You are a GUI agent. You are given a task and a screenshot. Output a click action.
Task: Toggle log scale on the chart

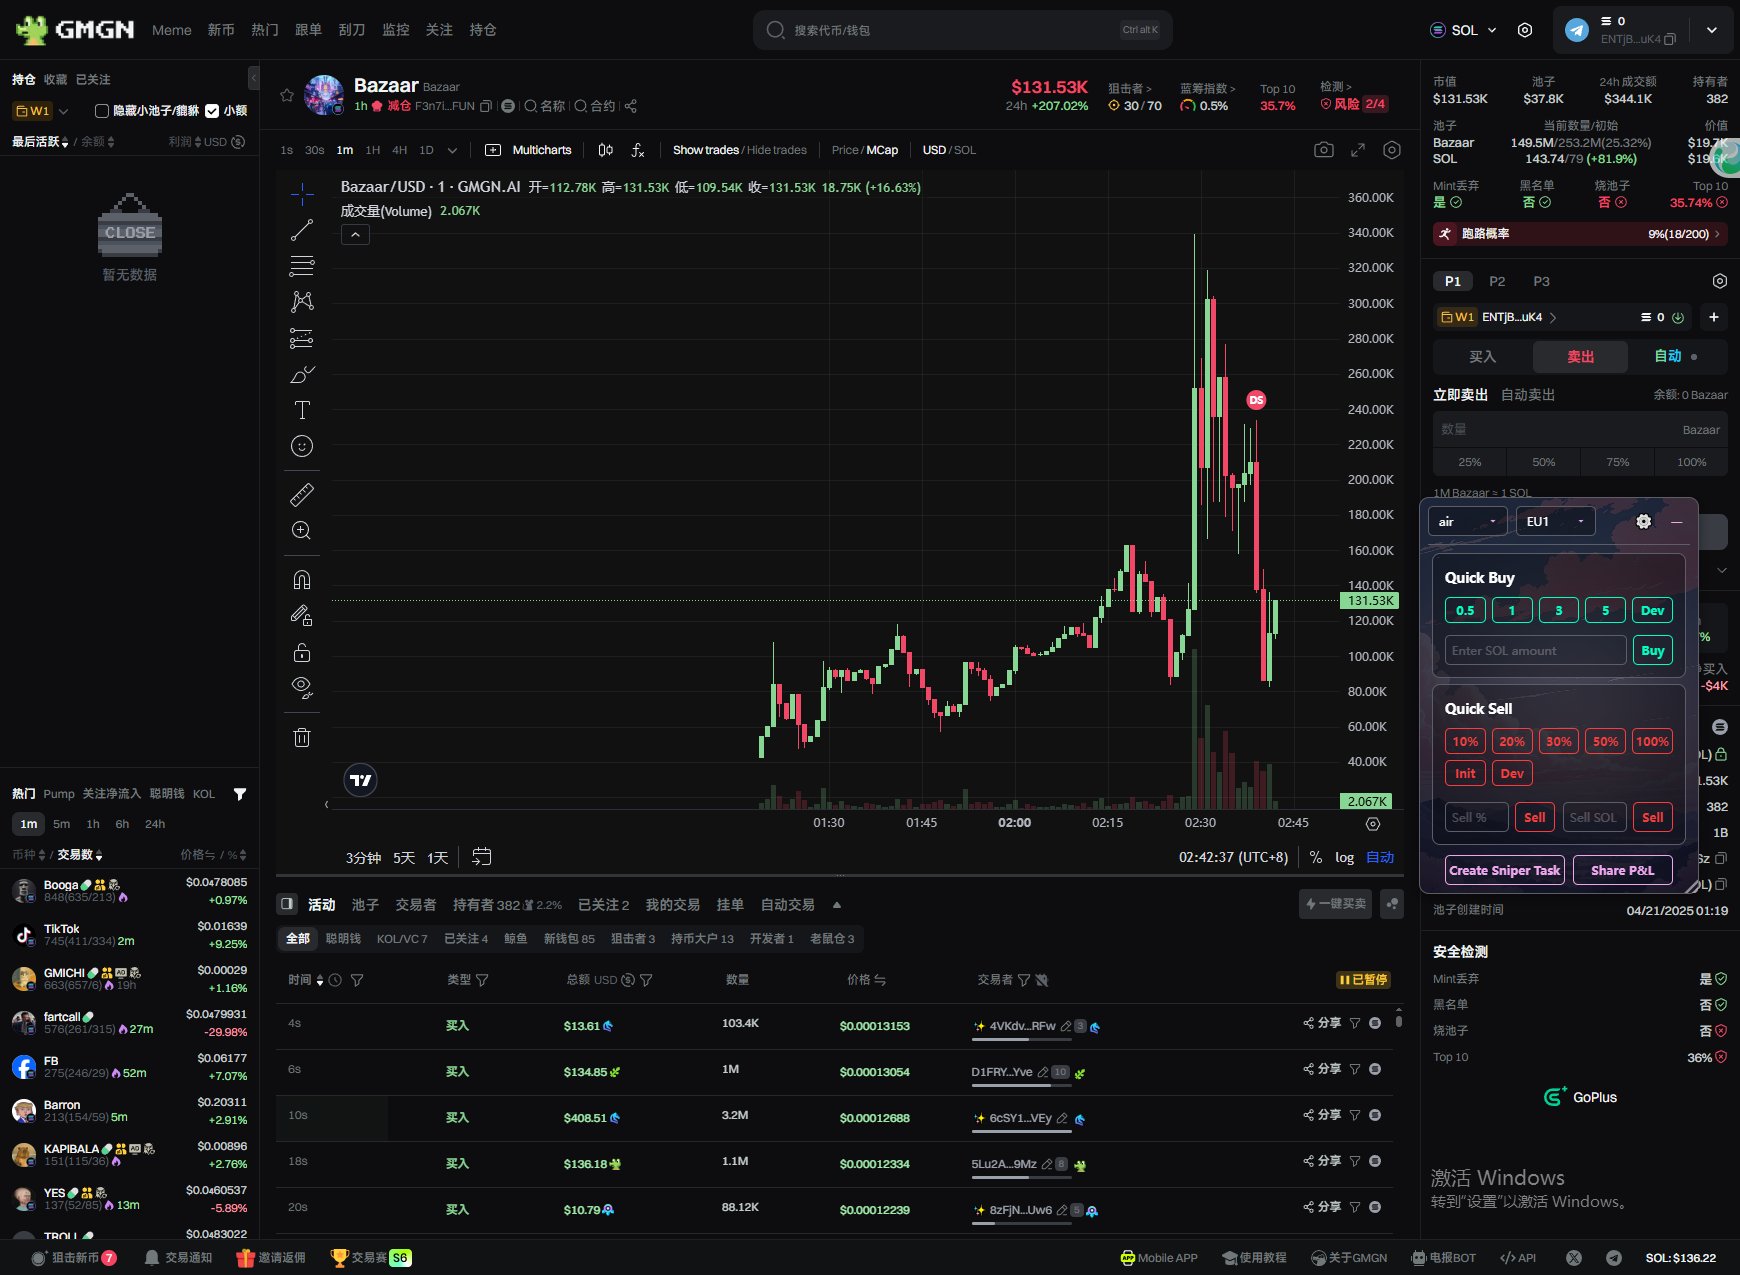click(1345, 857)
